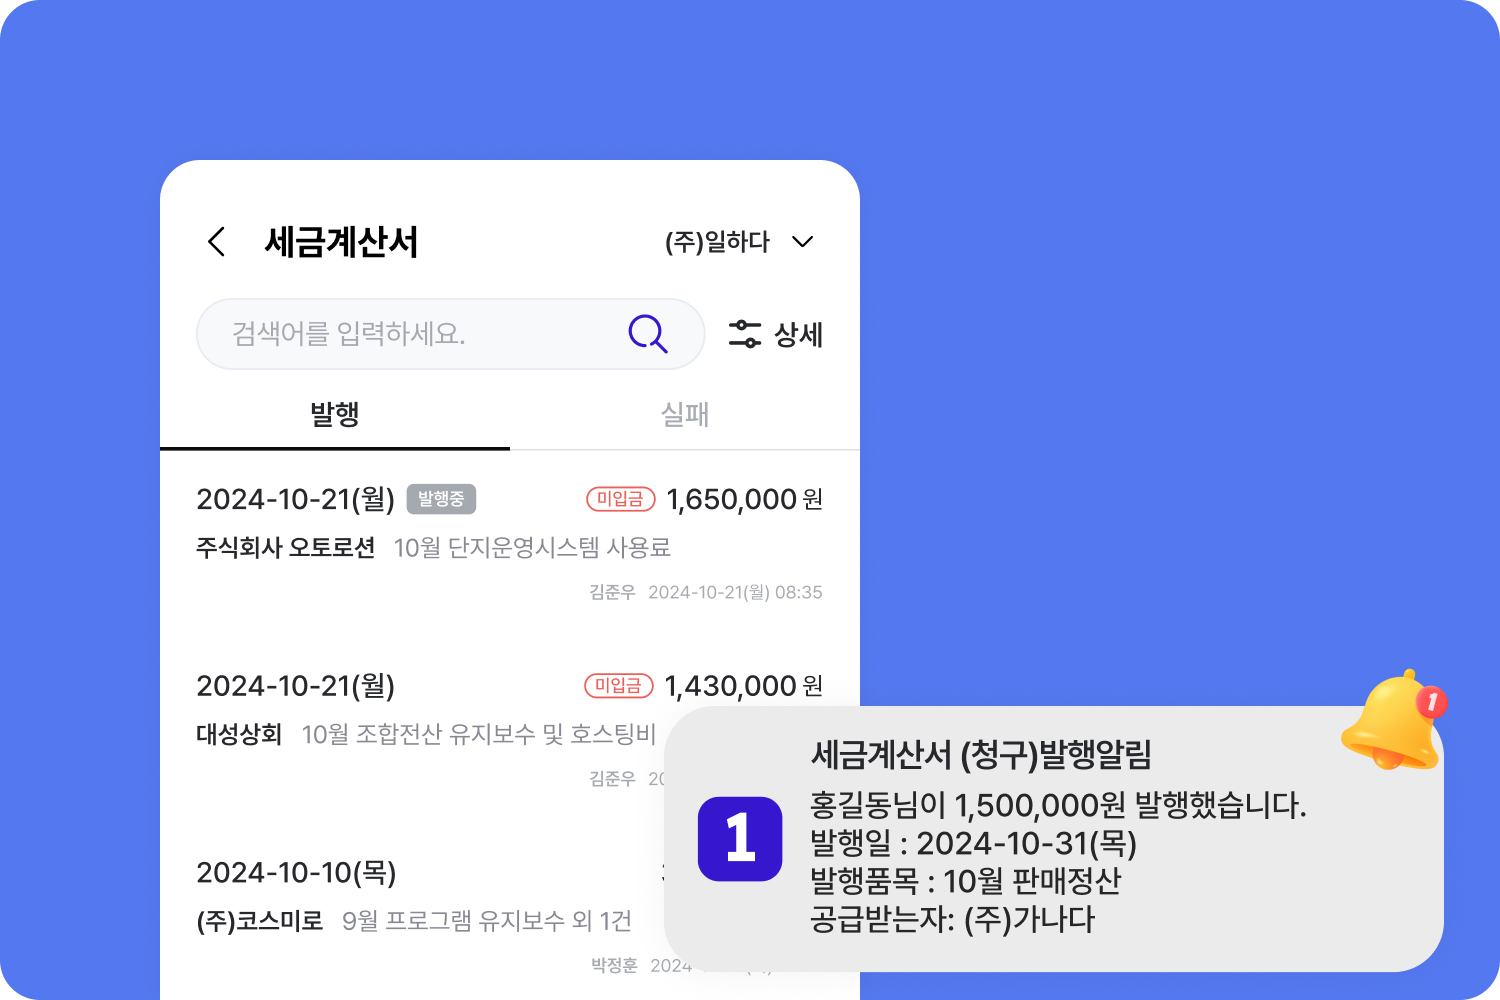Switch to the 실패 tab
This screenshot has height=1000, width=1500.
pyautogui.click(x=685, y=414)
